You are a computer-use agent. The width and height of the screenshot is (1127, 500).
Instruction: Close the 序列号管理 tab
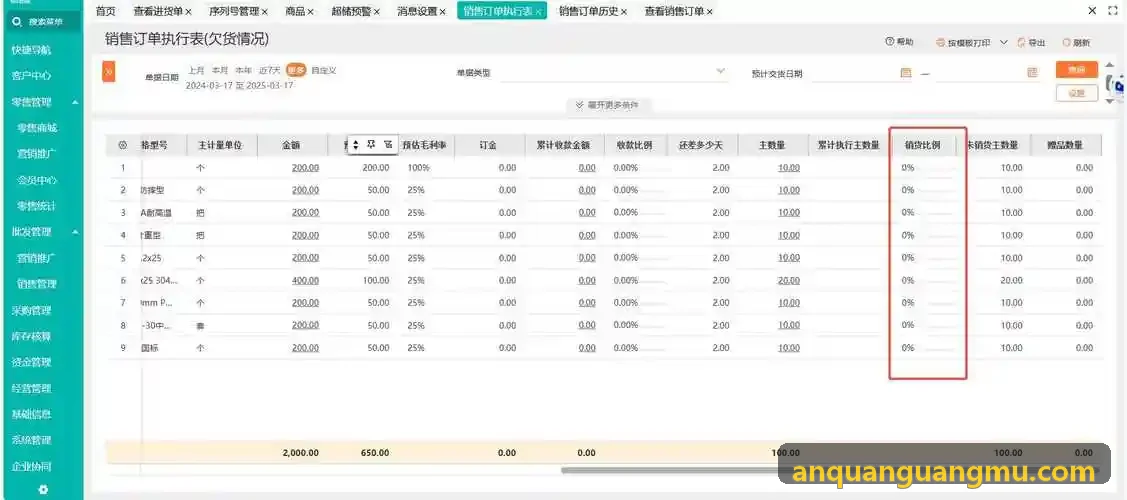[264, 11]
